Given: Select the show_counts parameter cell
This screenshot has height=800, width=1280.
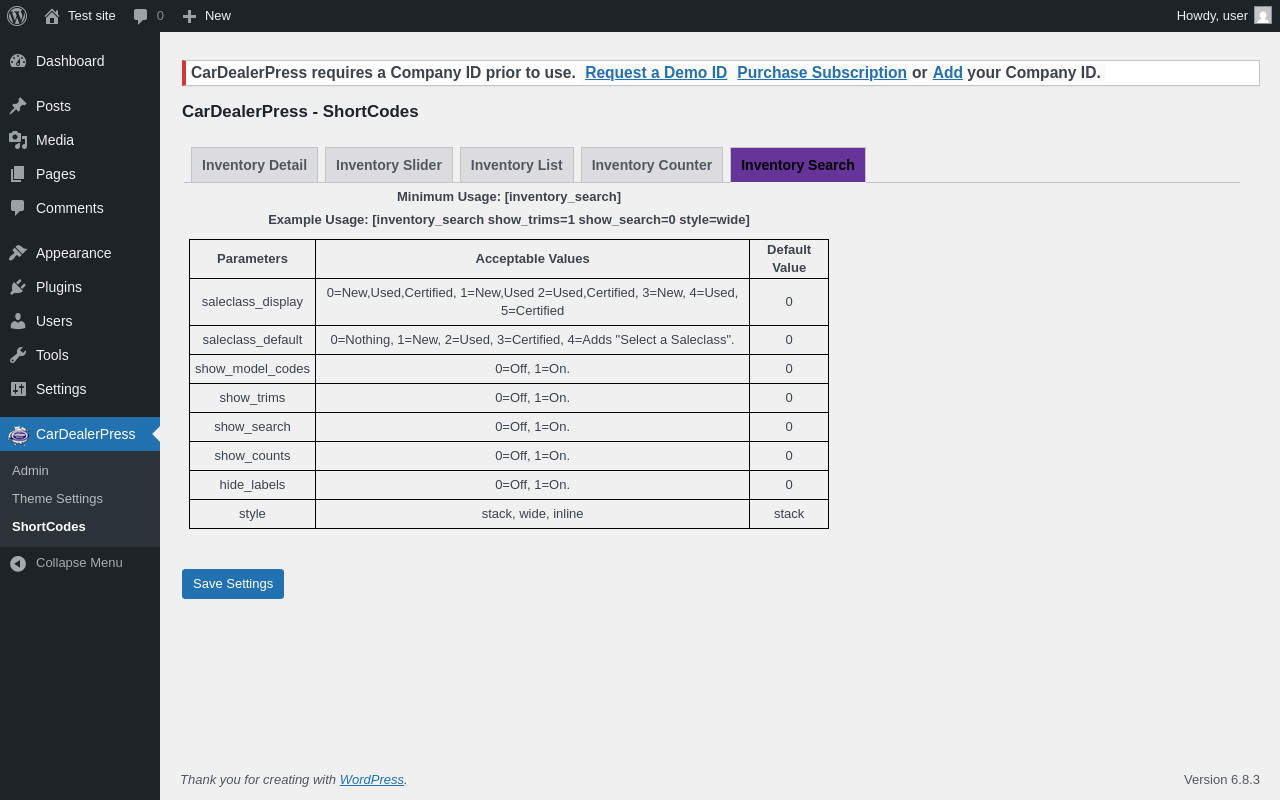Looking at the screenshot, I should point(252,456).
